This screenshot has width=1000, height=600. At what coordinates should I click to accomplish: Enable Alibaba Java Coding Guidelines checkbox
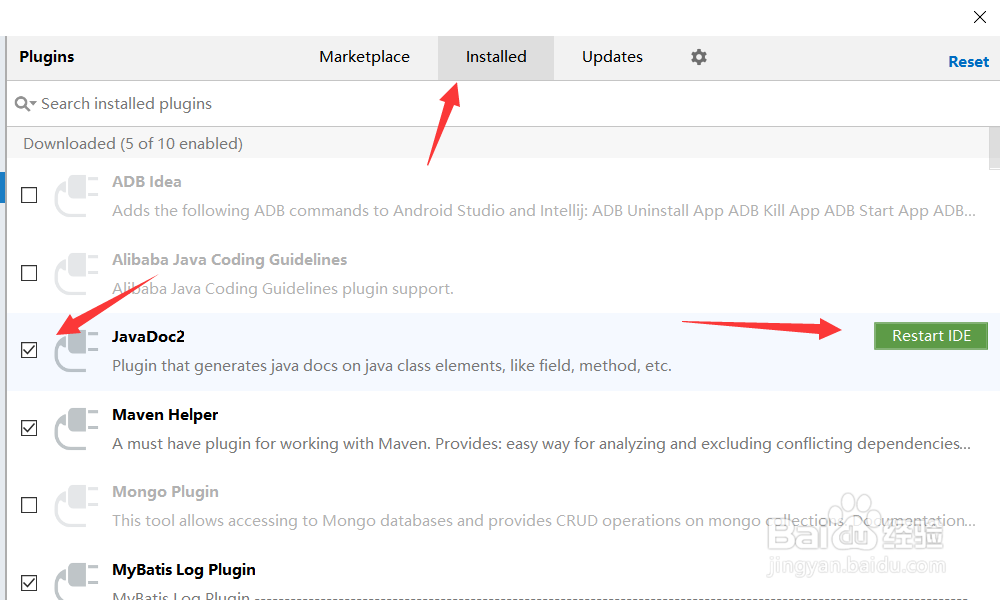coord(29,273)
